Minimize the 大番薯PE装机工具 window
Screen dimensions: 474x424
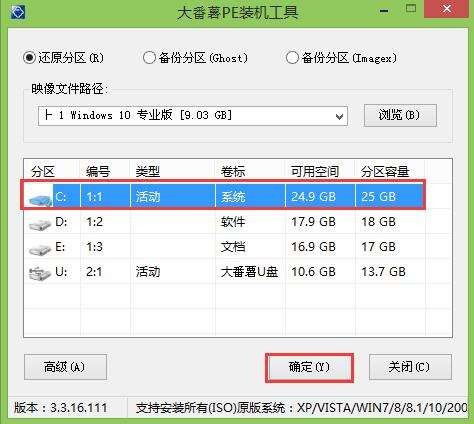click(x=384, y=11)
